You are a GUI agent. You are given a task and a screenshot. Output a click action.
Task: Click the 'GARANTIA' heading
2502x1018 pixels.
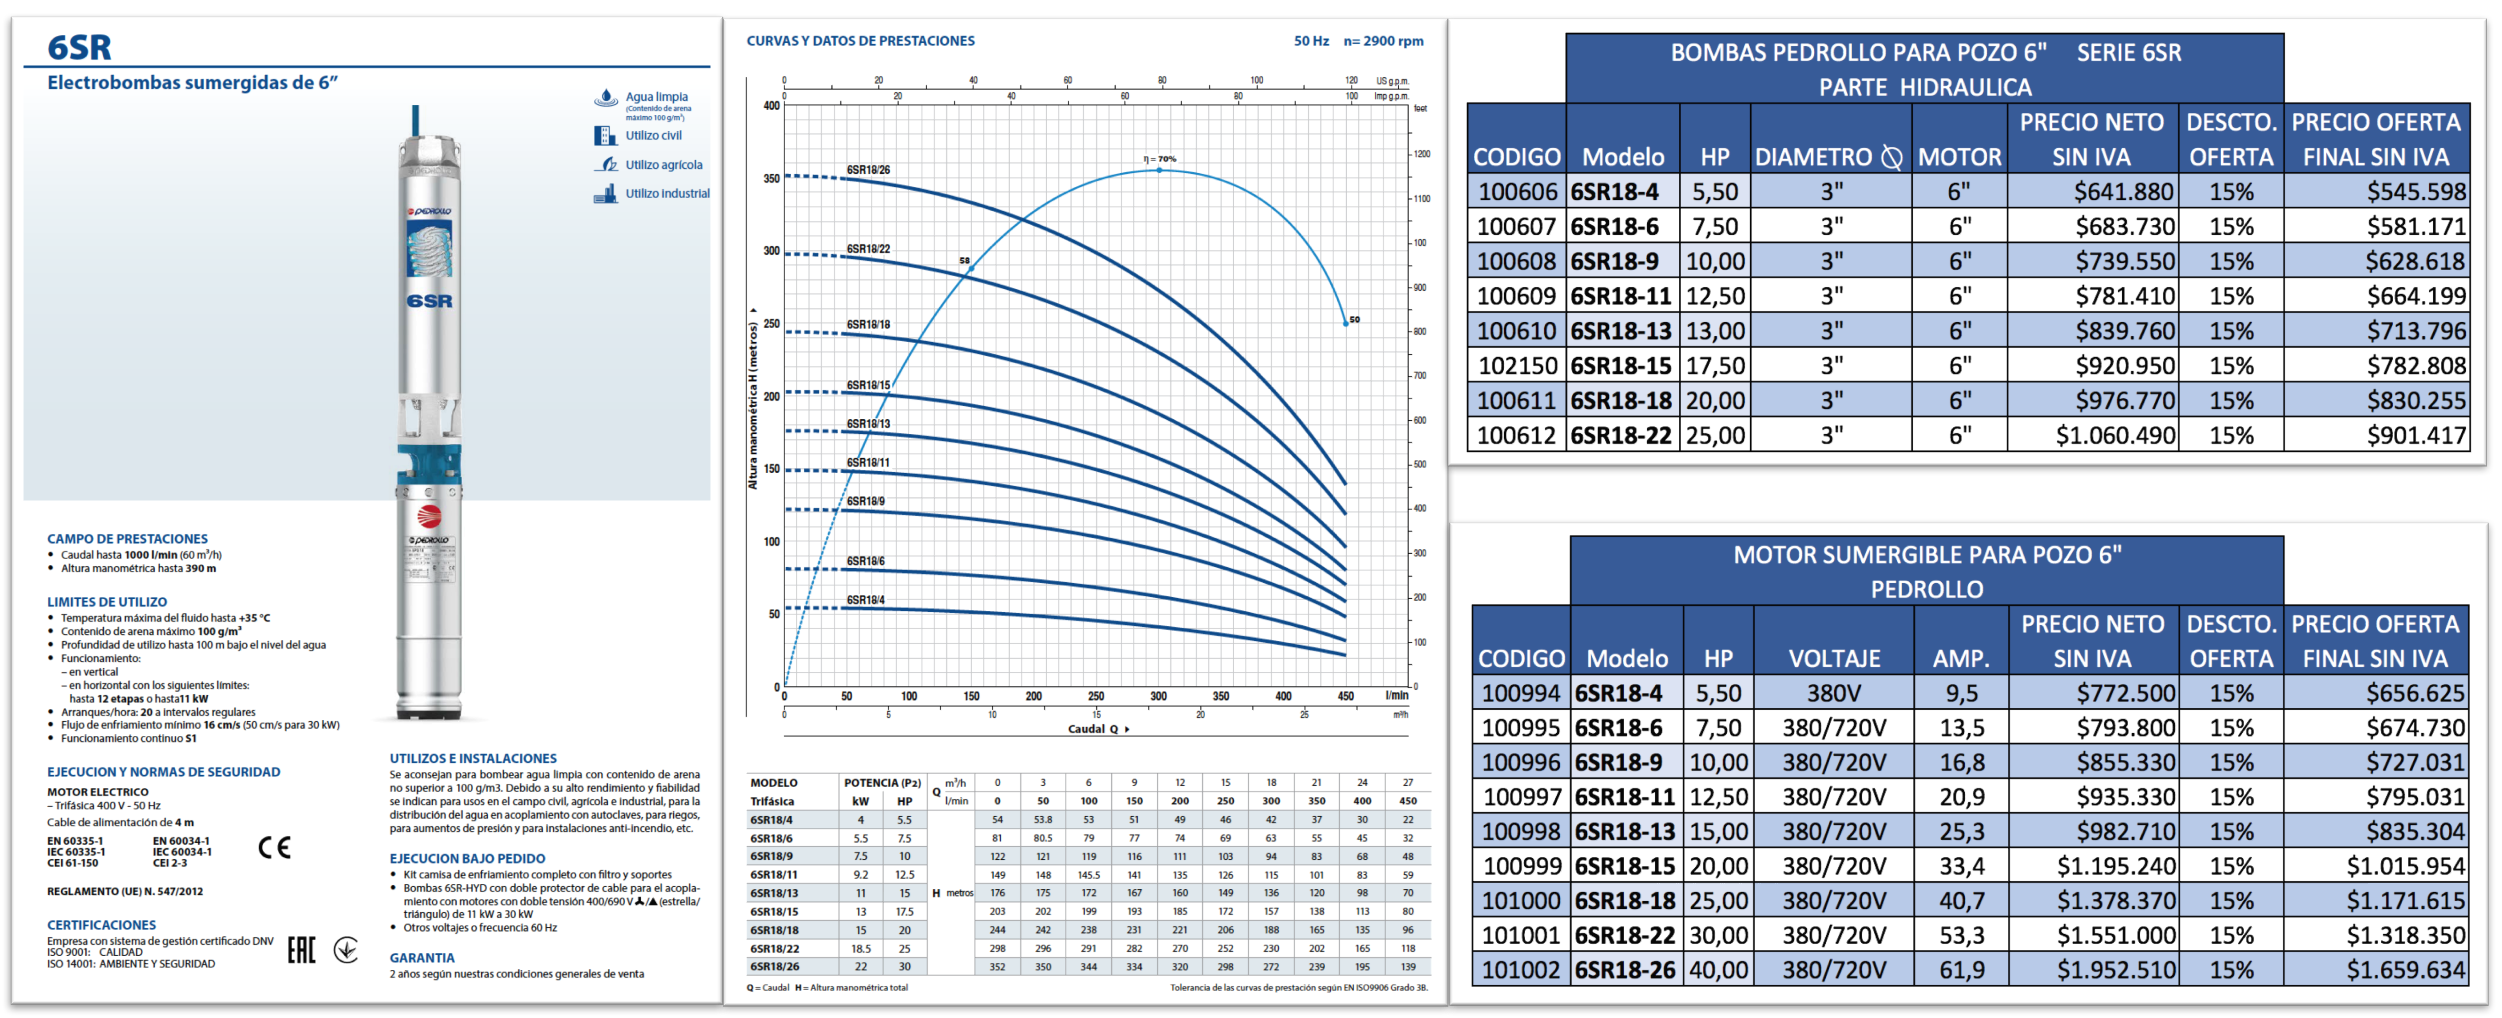422,958
